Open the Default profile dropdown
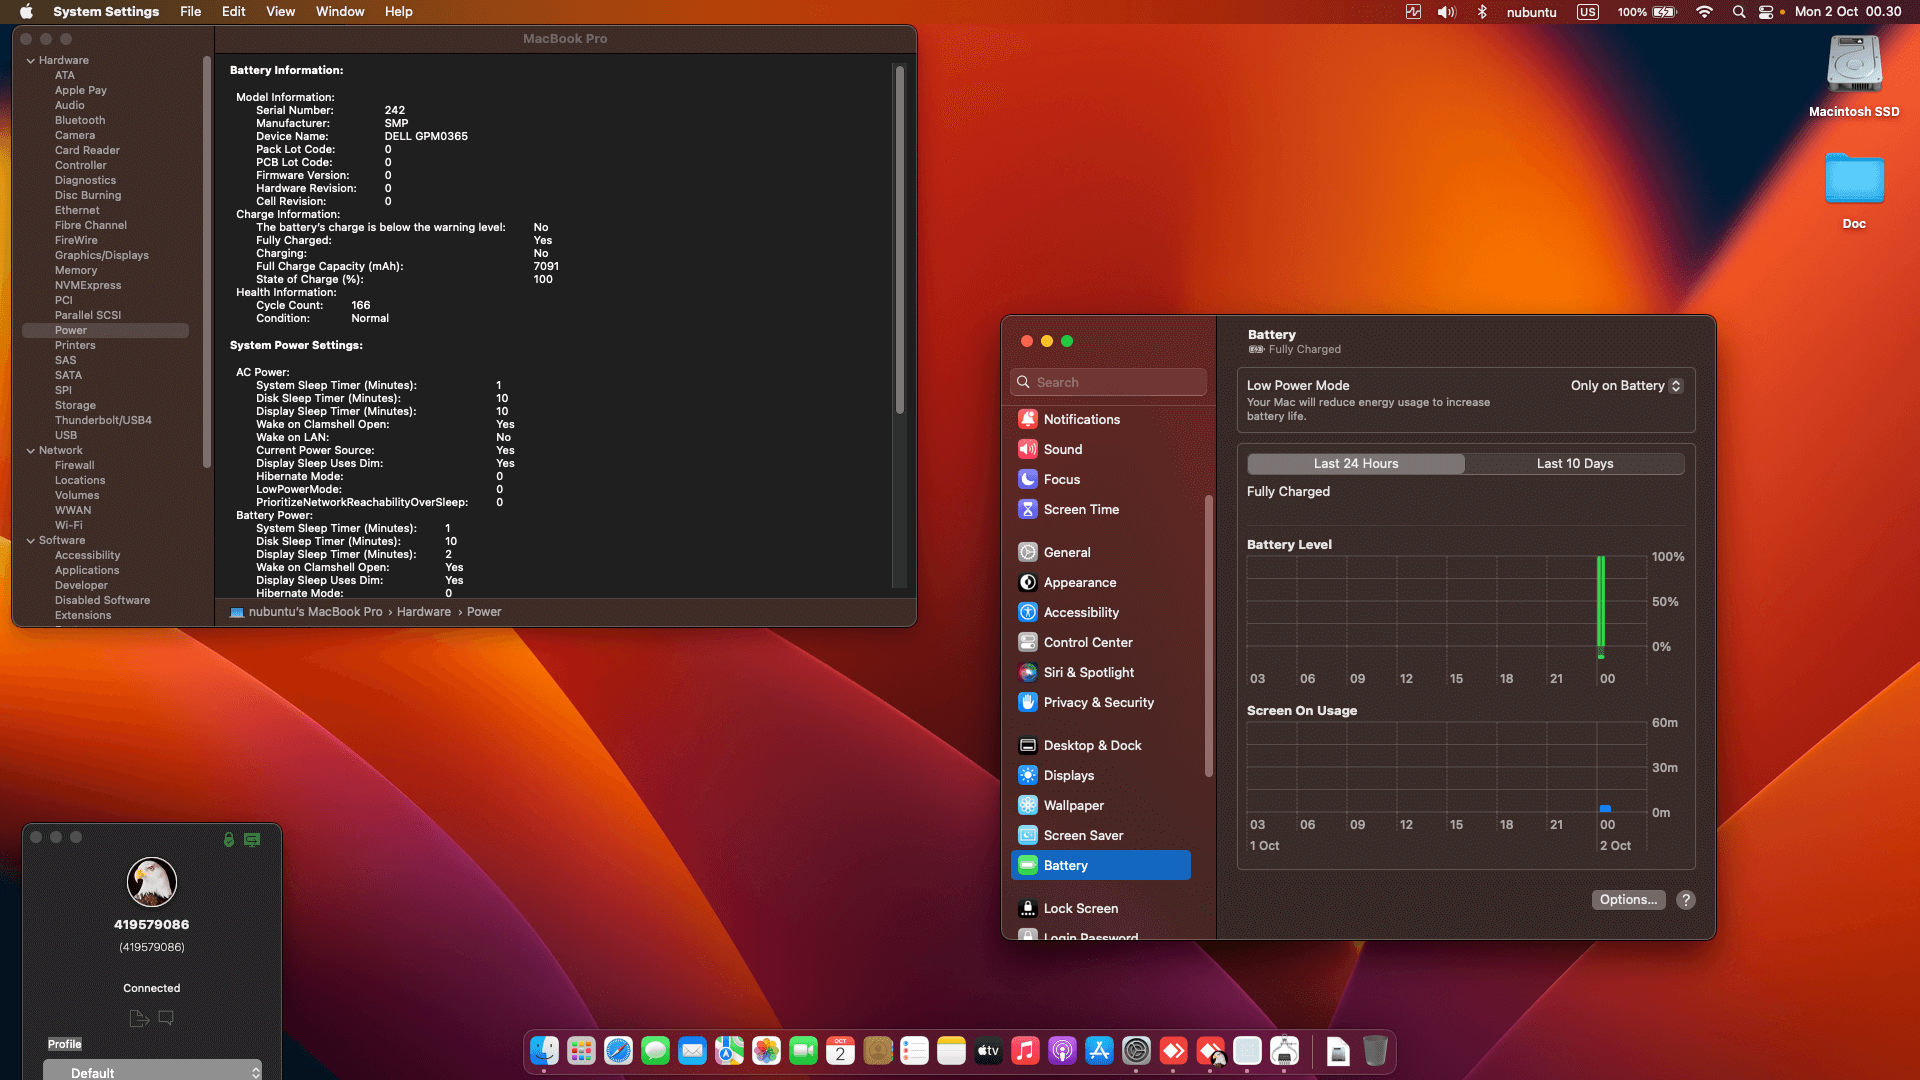 point(152,1072)
